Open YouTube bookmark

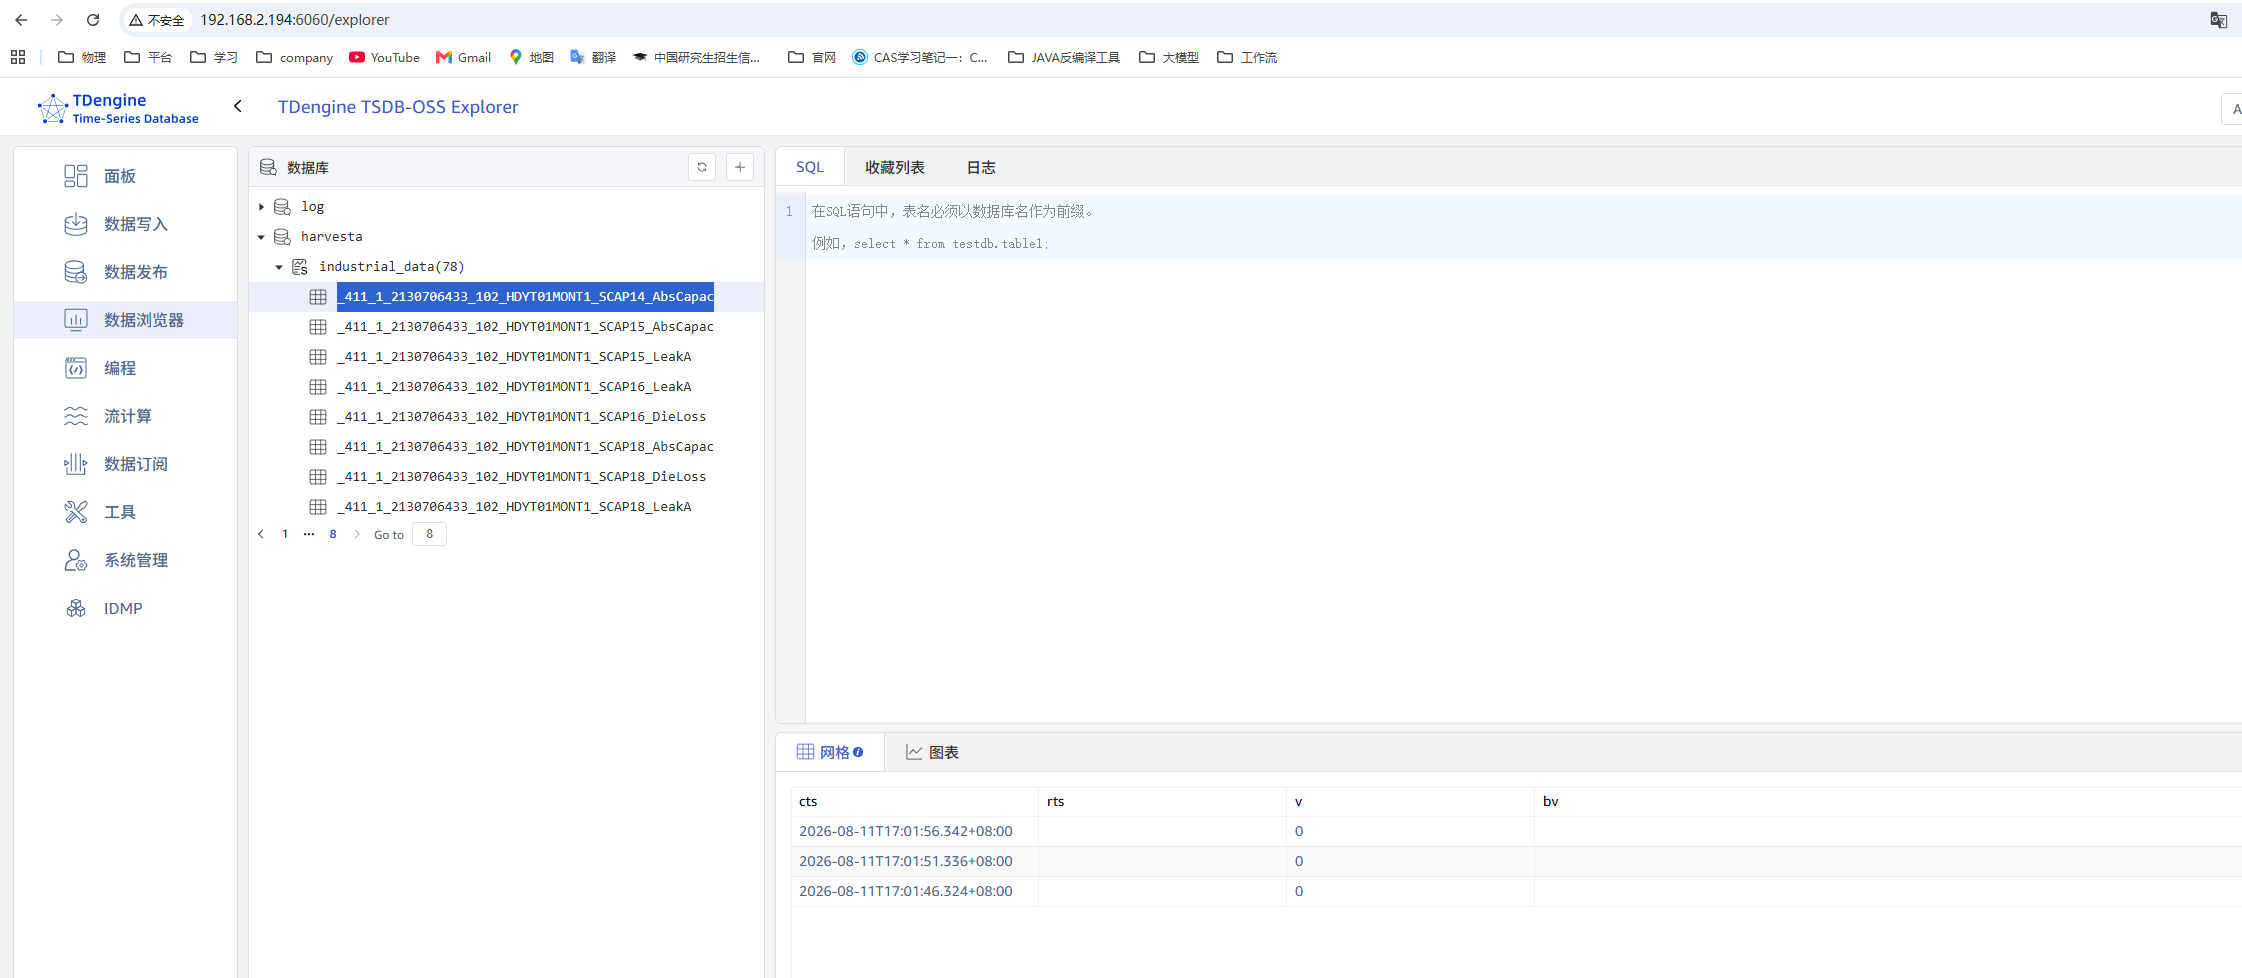pos(384,57)
